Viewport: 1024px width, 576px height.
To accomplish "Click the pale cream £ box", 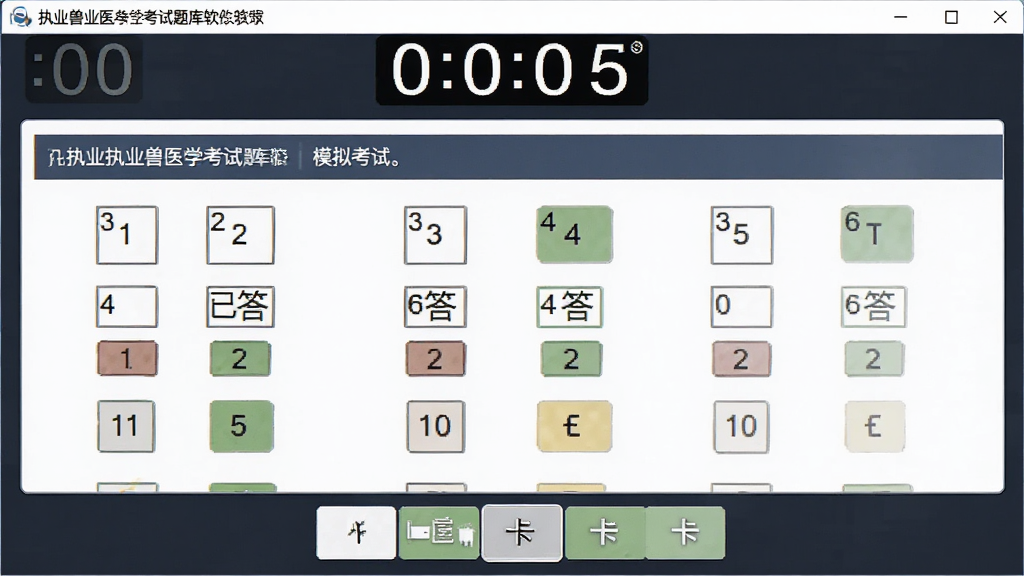I will tap(875, 426).
